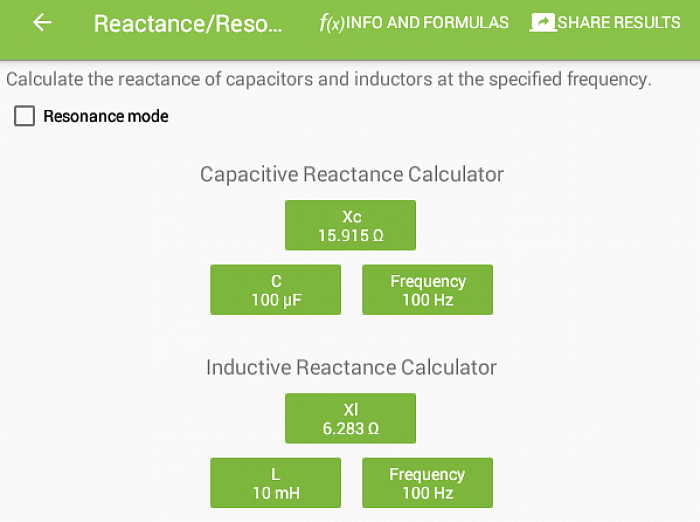
Task: Click the share arrow icon
Action: (542, 22)
